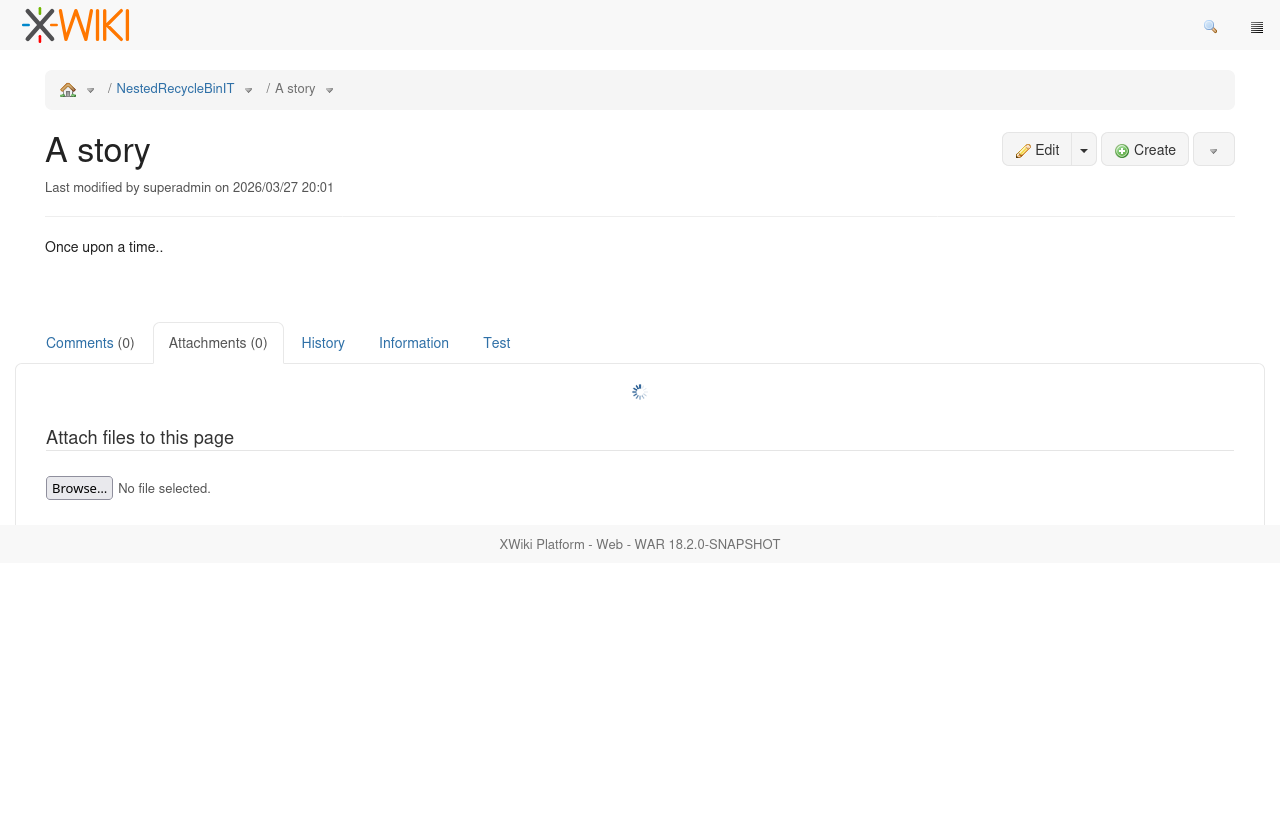Click the No file selected label
The width and height of the screenshot is (1280, 828).
tap(164, 489)
